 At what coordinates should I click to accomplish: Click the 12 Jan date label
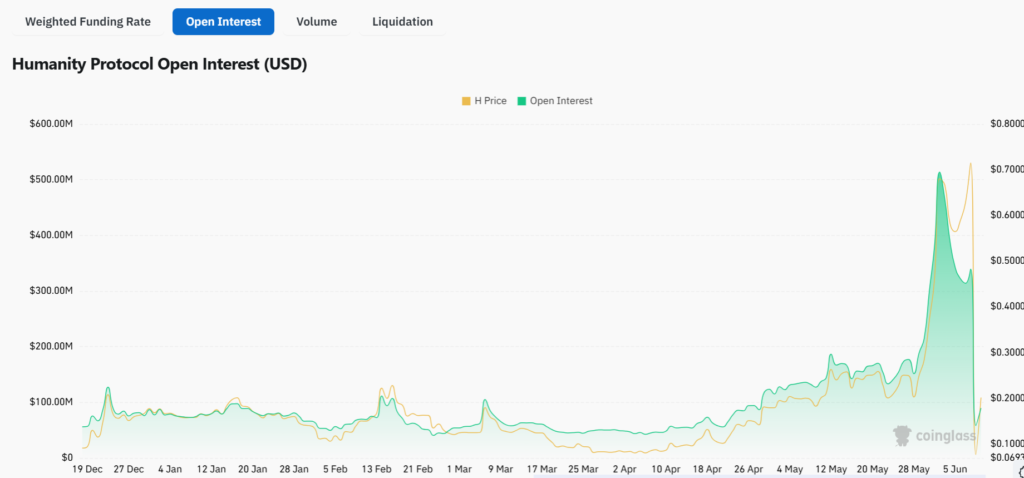(211, 469)
